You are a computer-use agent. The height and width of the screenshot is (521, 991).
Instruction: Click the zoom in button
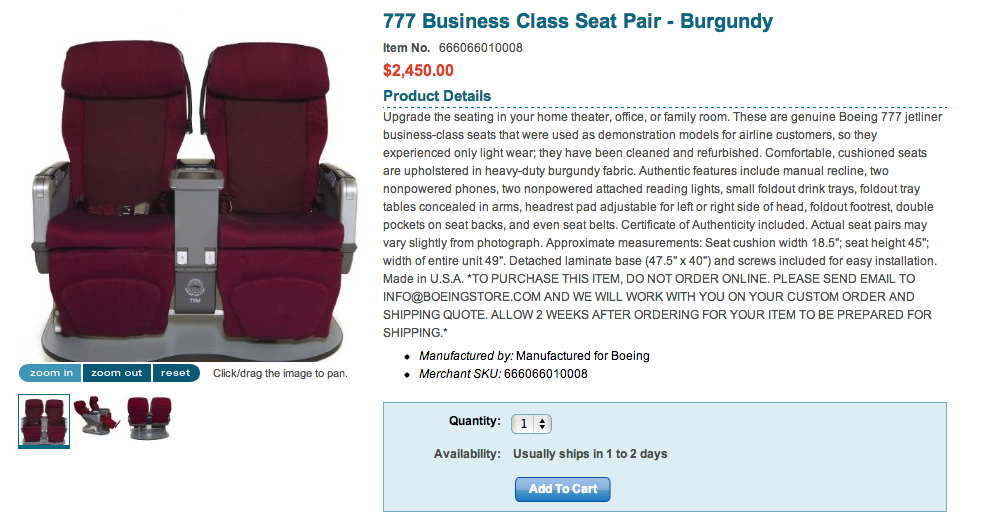51,373
